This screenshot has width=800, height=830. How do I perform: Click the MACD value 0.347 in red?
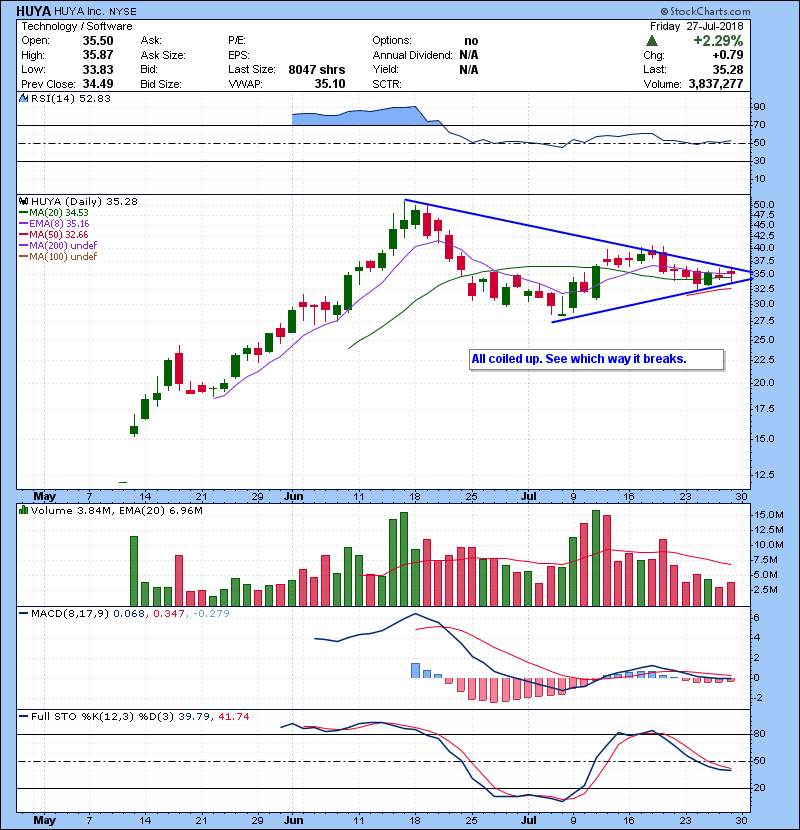pyautogui.click(x=168, y=614)
